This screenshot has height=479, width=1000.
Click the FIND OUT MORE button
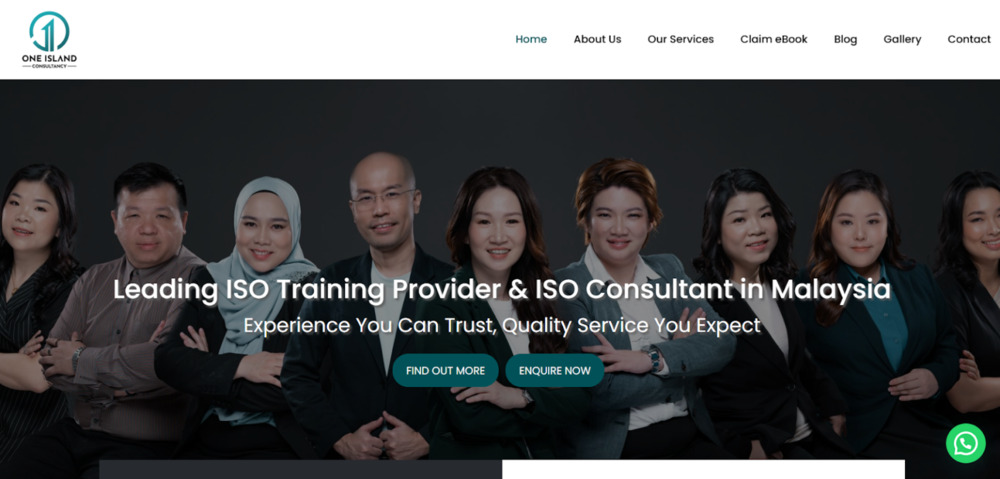click(445, 371)
